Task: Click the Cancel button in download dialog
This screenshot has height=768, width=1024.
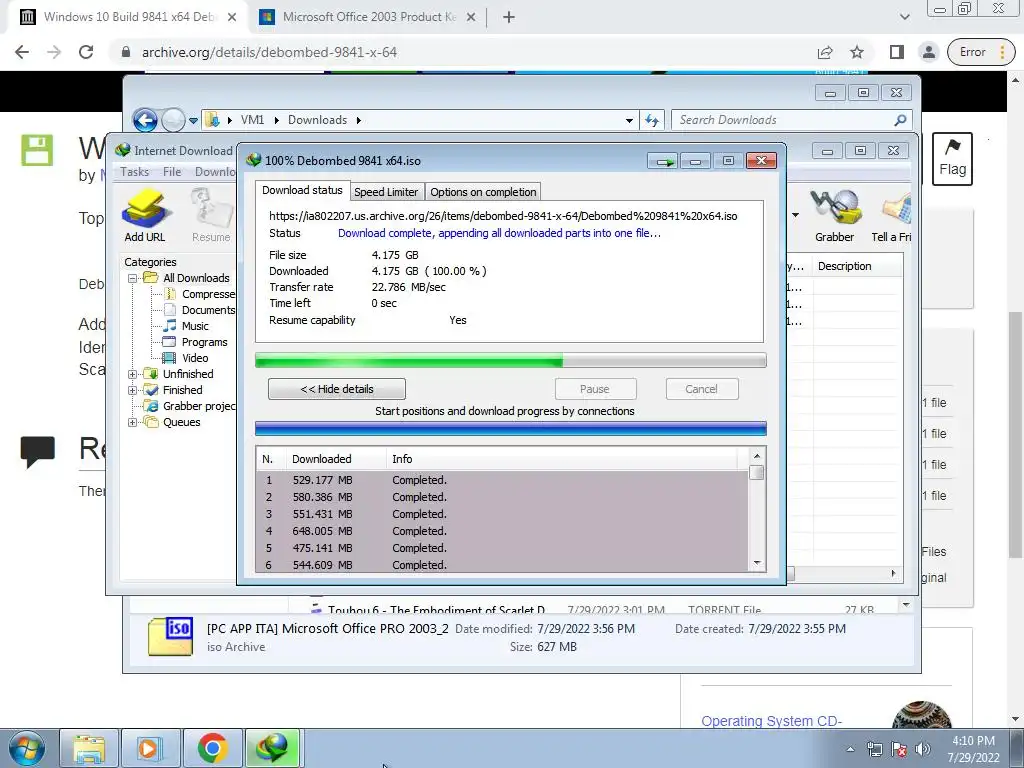Action: click(701, 389)
